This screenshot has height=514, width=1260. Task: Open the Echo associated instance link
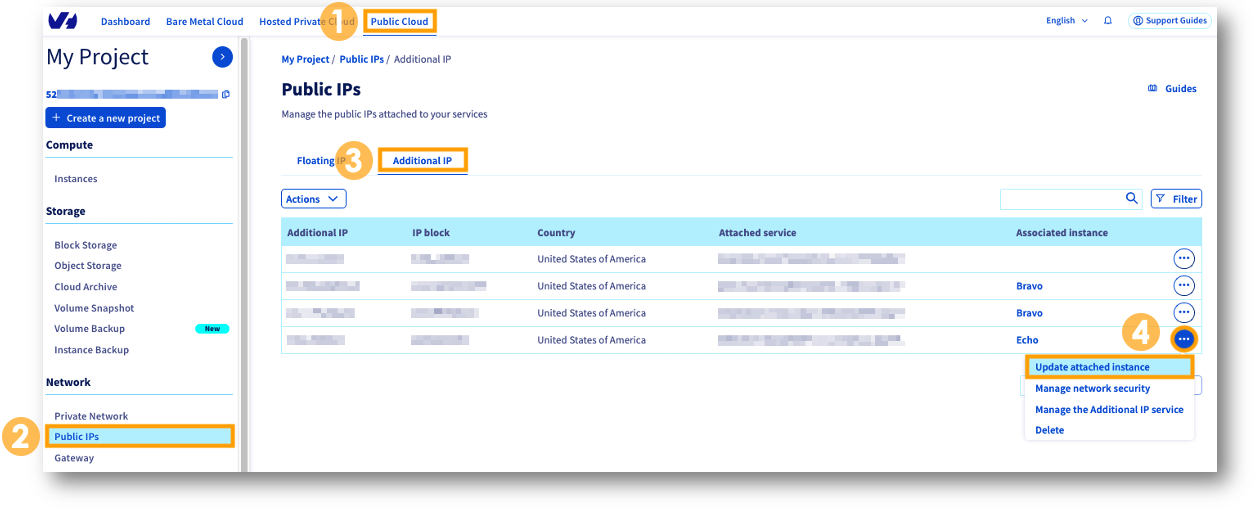(x=1027, y=340)
